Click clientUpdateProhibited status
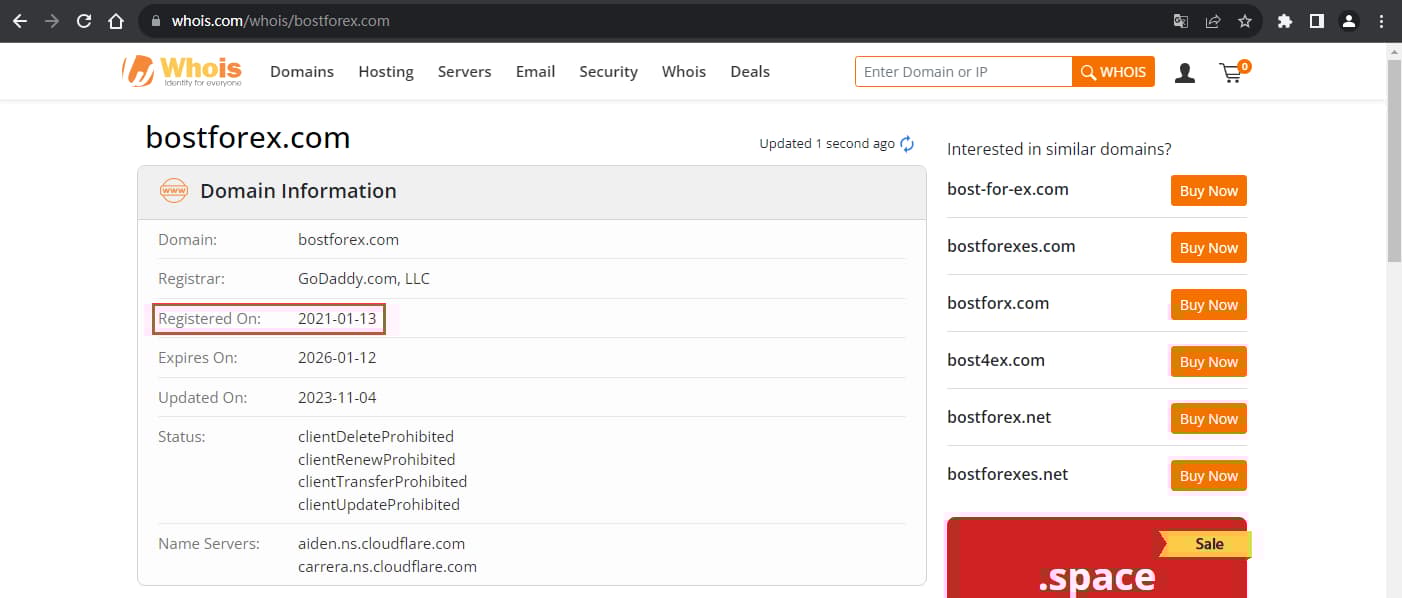The image size is (1402, 598). [x=379, y=505]
